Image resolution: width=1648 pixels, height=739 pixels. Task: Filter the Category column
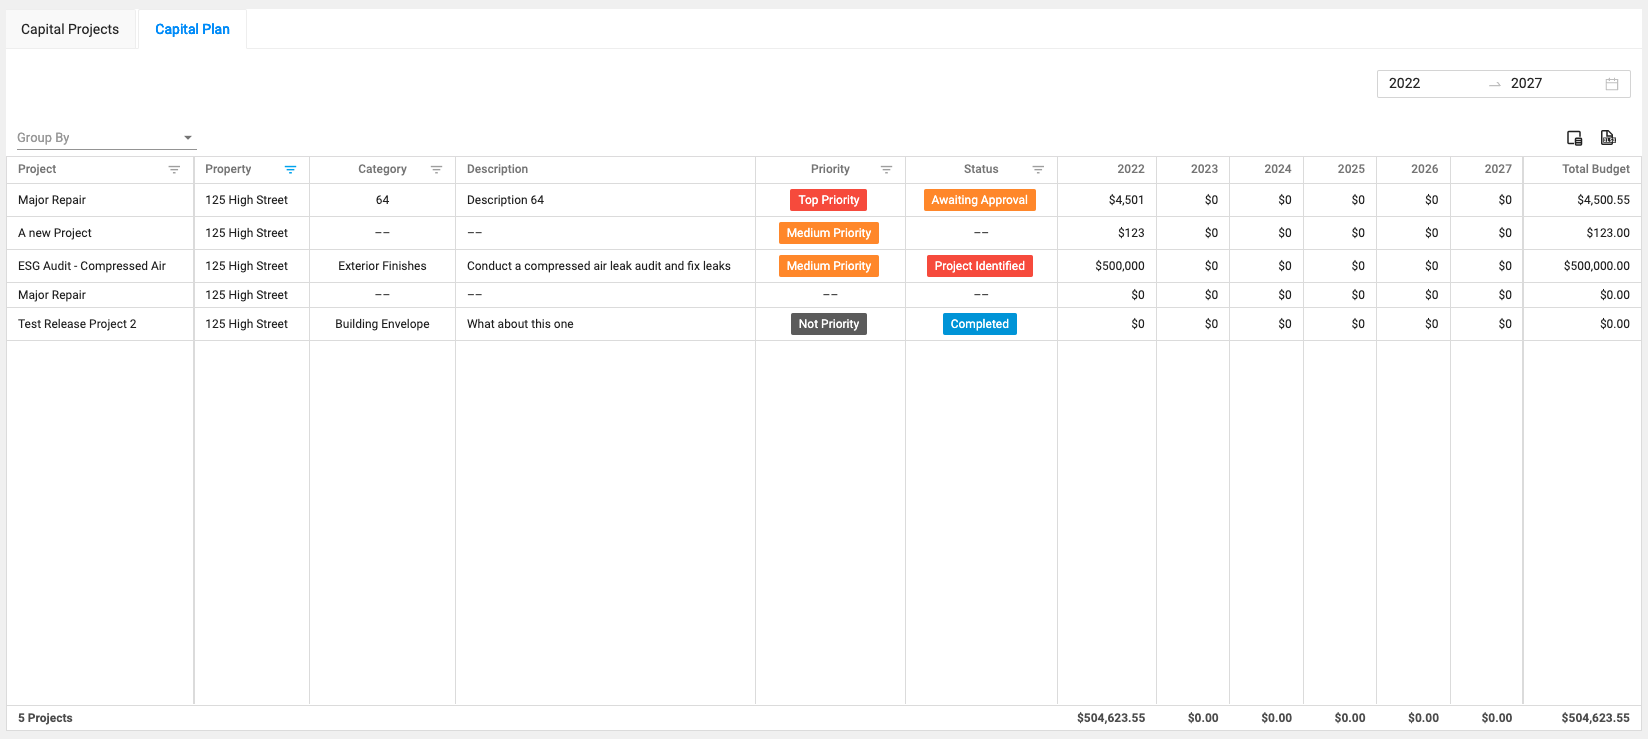click(x=436, y=170)
